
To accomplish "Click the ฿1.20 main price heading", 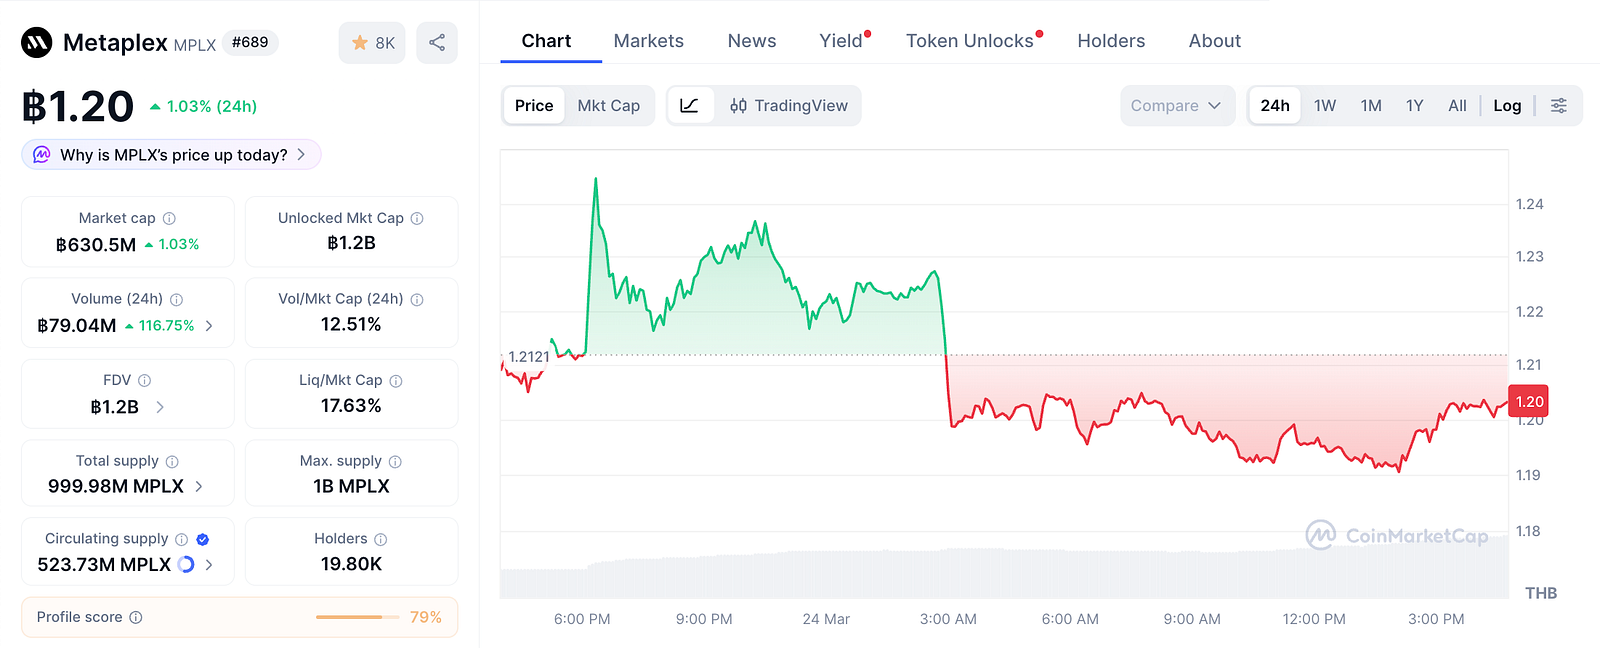I will (78, 107).
